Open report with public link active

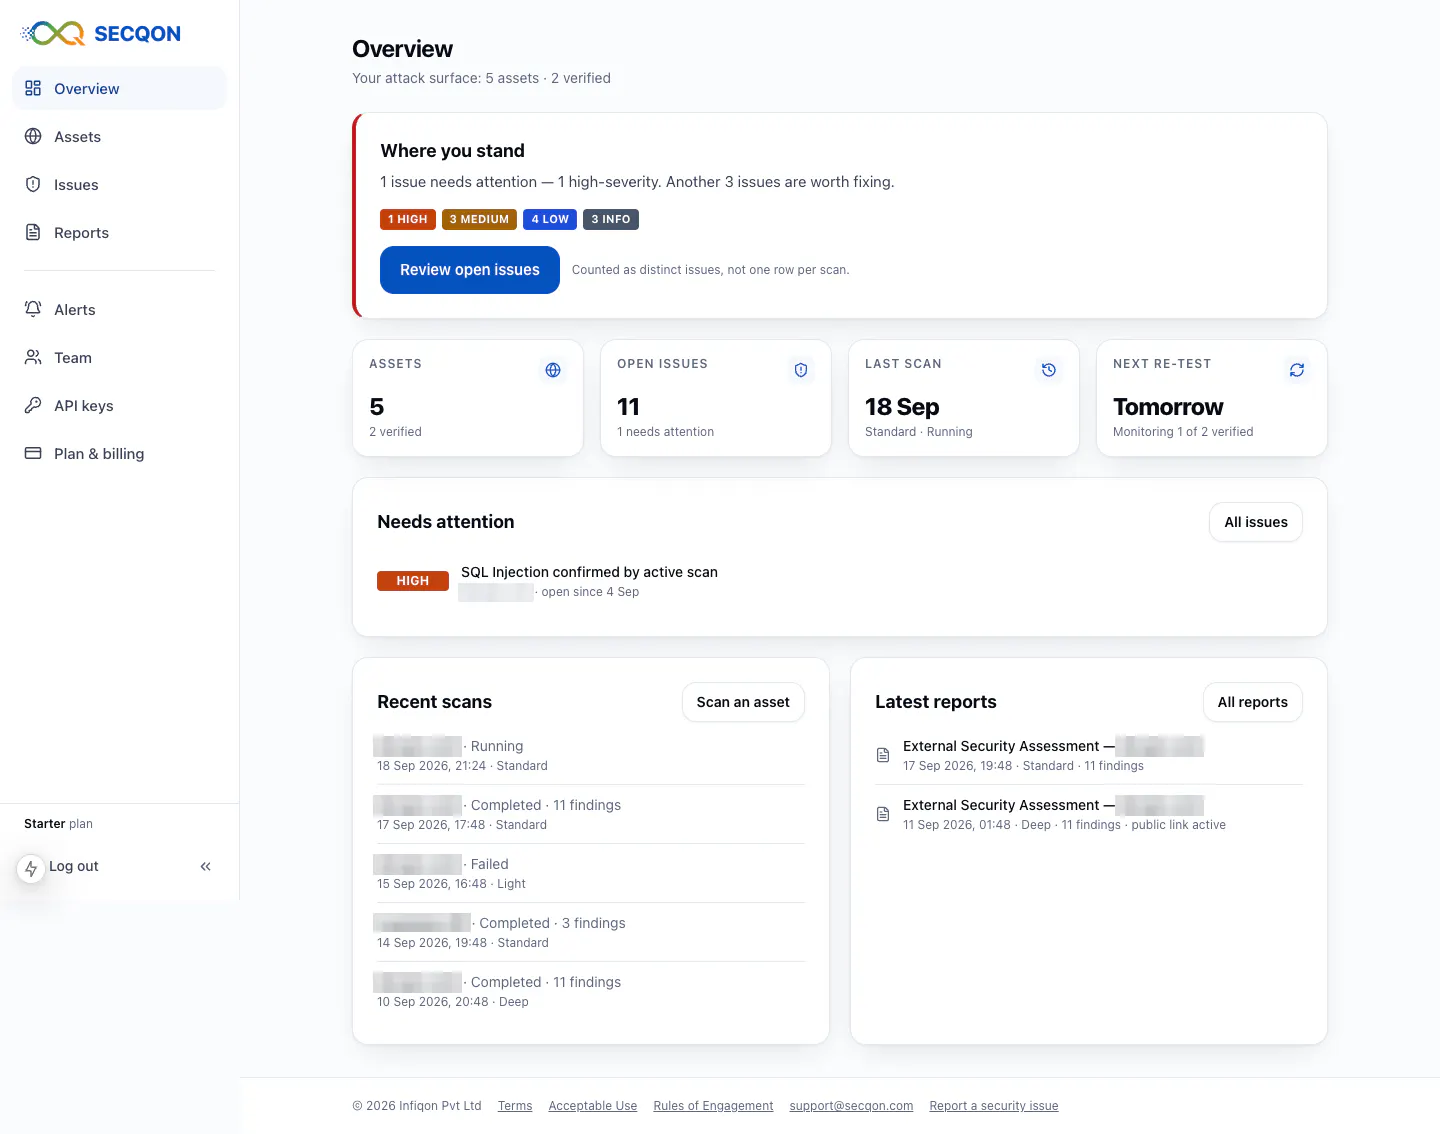(1089, 814)
